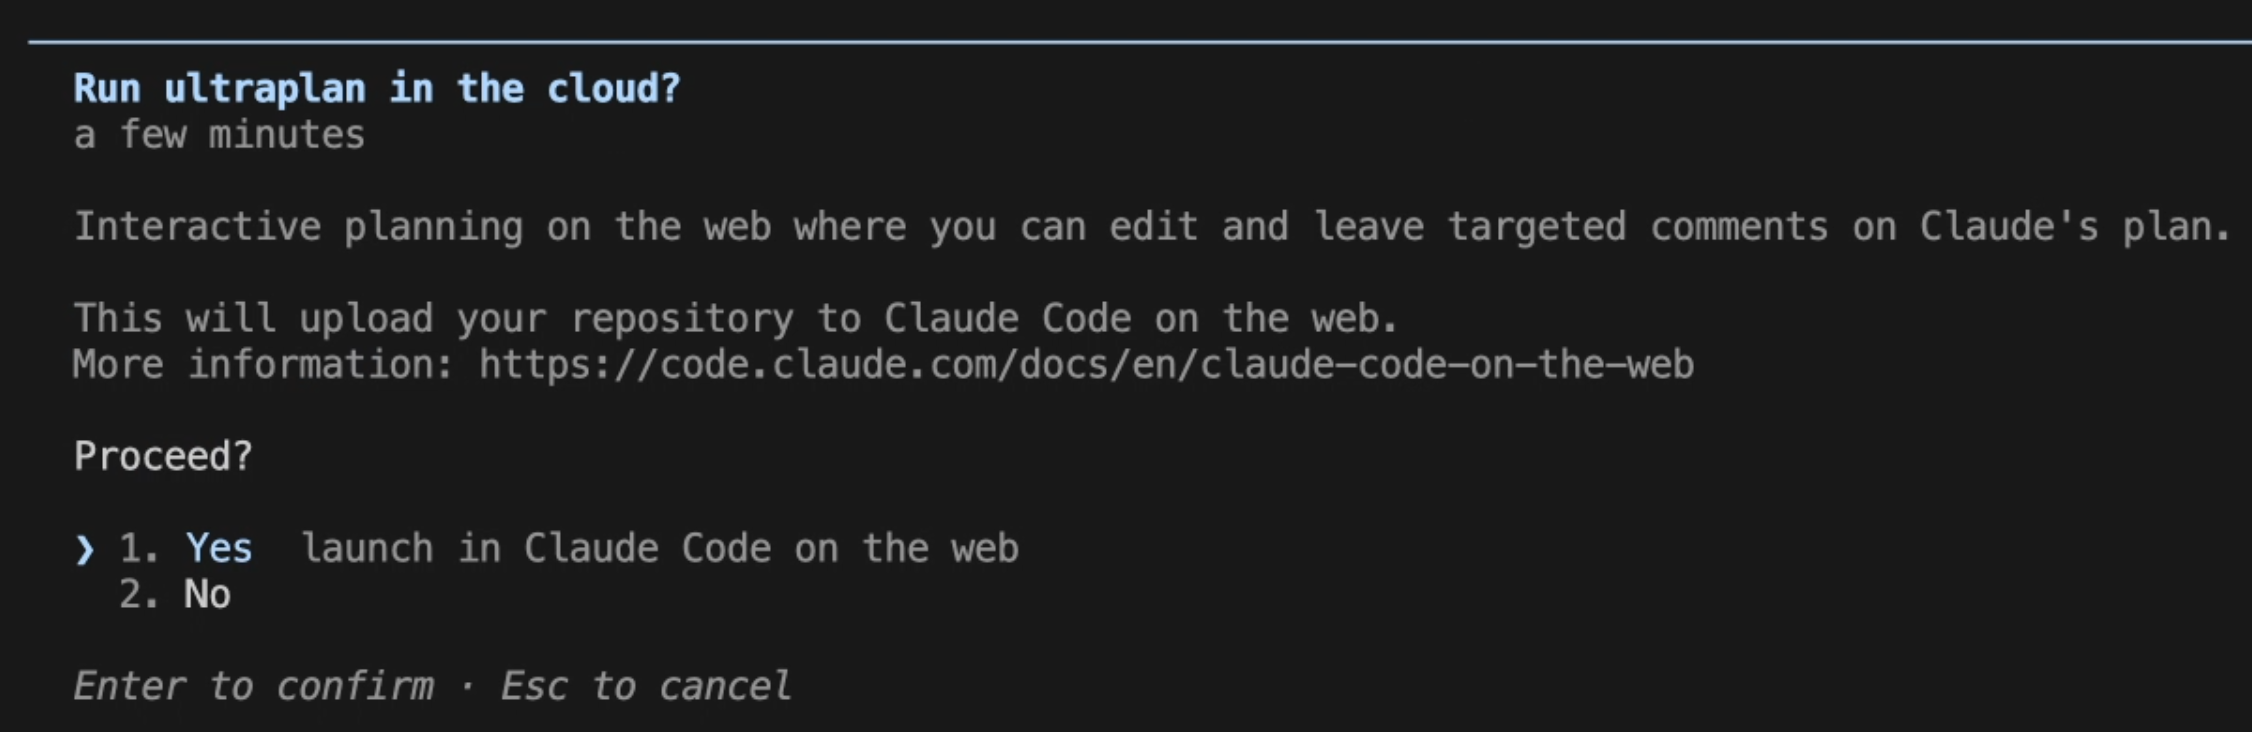Click the 'Enter to confirm' hint

click(254, 686)
